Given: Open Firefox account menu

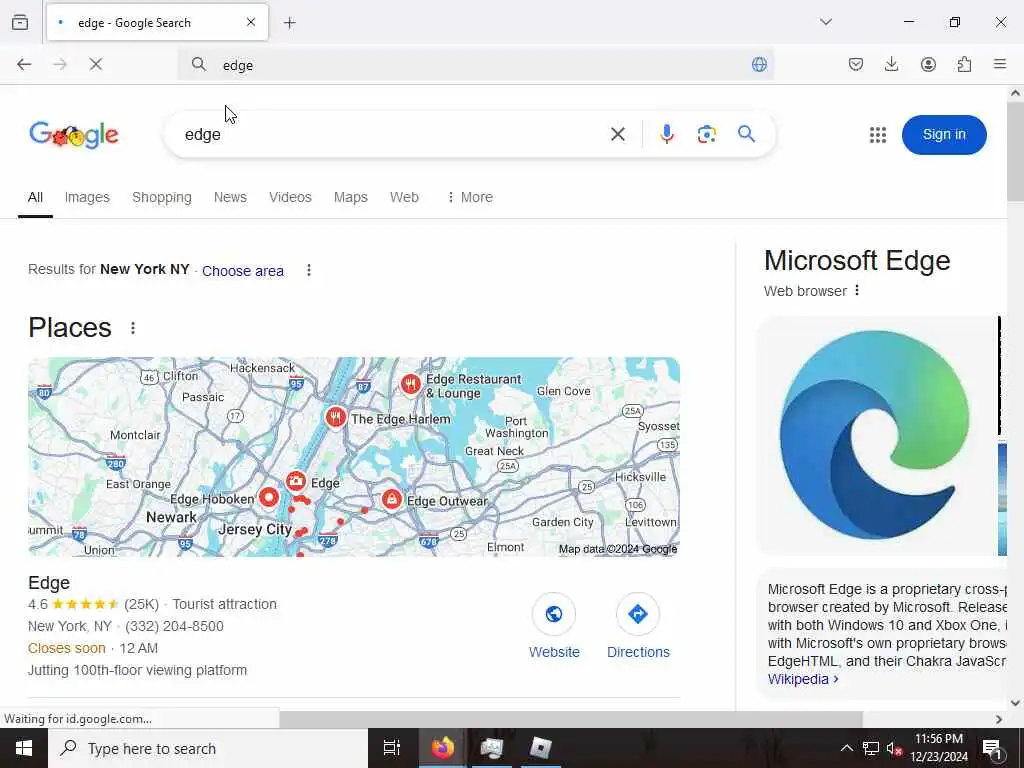Looking at the screenshot, I should [928, 64].
